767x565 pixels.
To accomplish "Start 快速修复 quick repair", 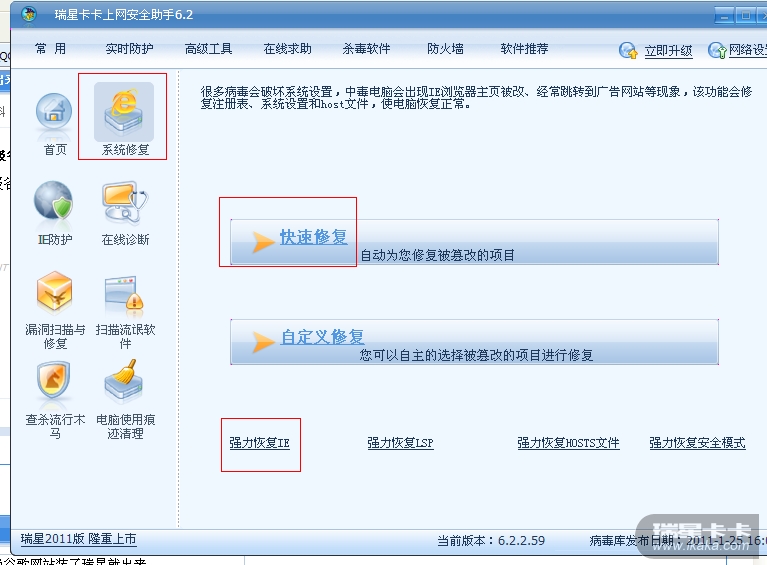I will pyautogui.click(x=314, y=237).
